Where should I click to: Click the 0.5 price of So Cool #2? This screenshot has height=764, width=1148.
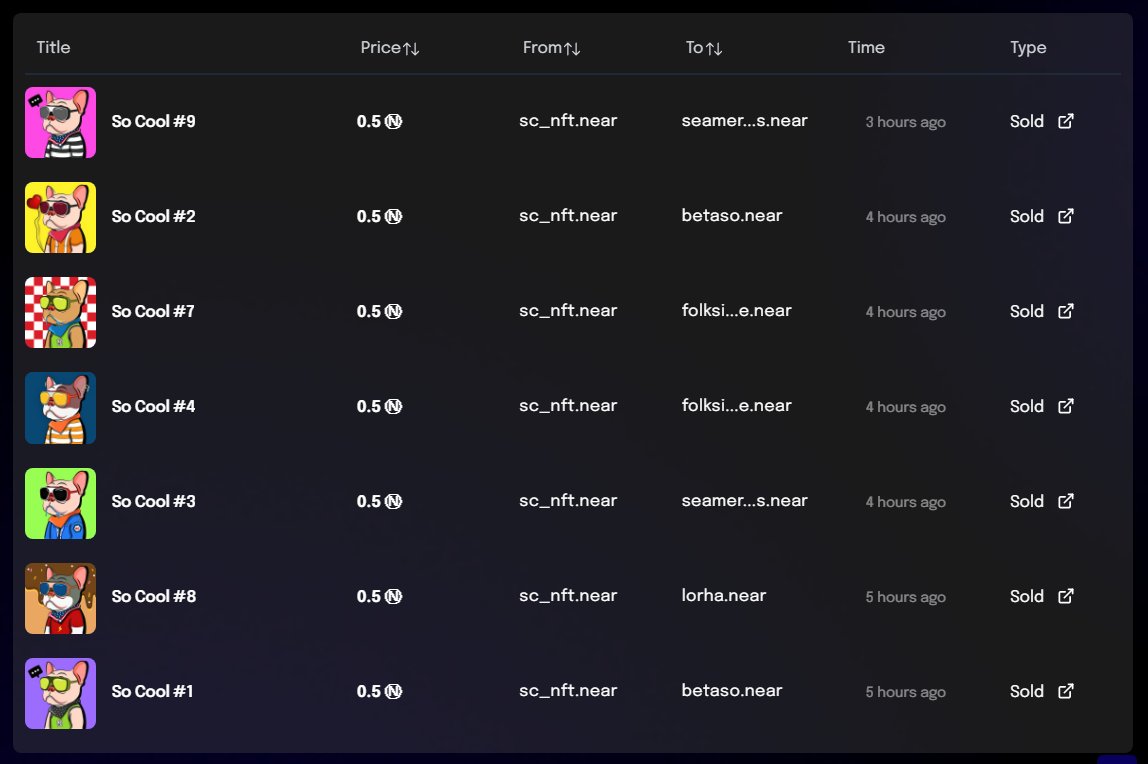[x=379, y=217]
